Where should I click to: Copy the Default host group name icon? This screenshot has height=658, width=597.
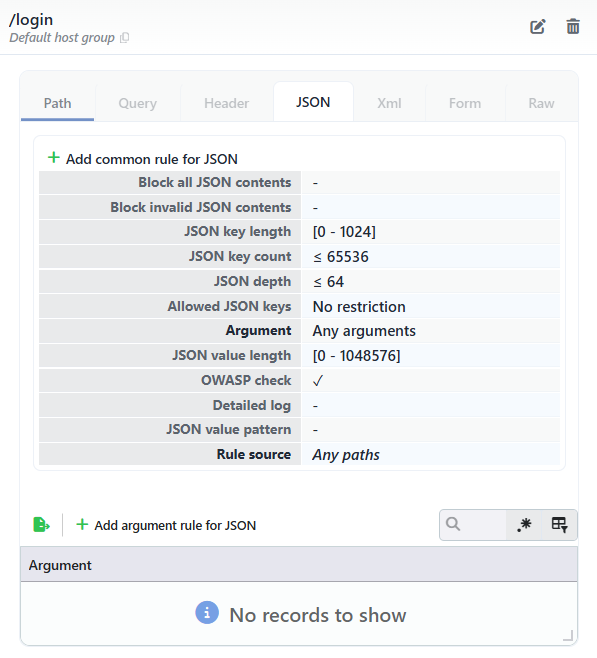[x=124, y=38]
